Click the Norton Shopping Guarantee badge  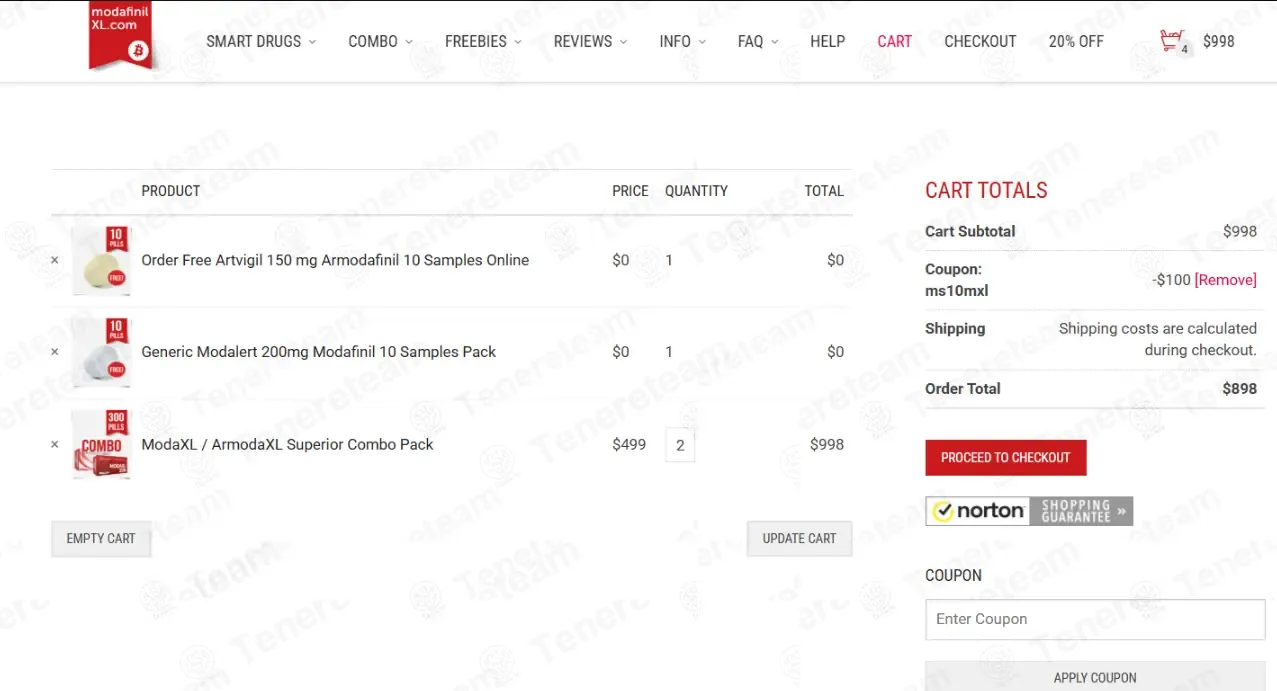click(x=1029, y=511)
